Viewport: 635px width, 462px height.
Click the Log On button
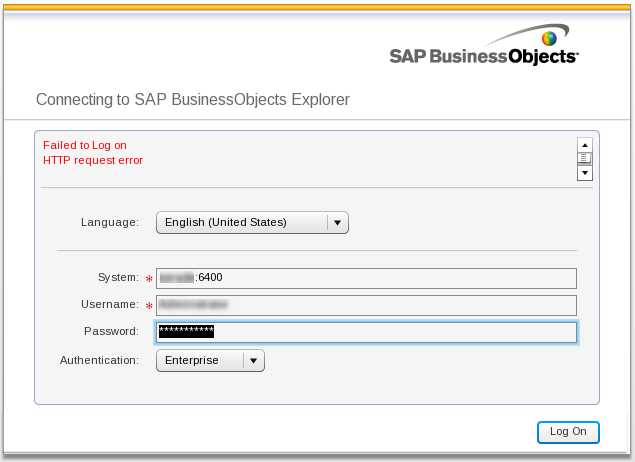coord(568,432)
